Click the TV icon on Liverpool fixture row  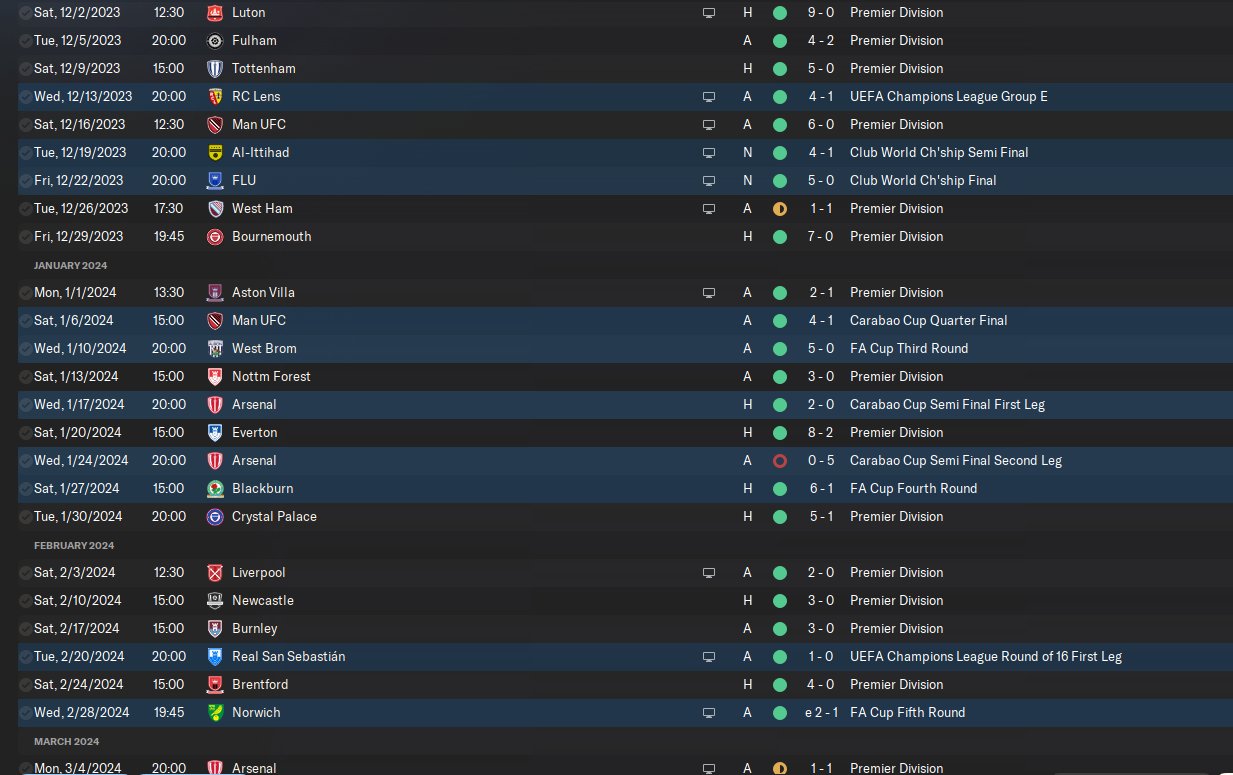point(709,573)
